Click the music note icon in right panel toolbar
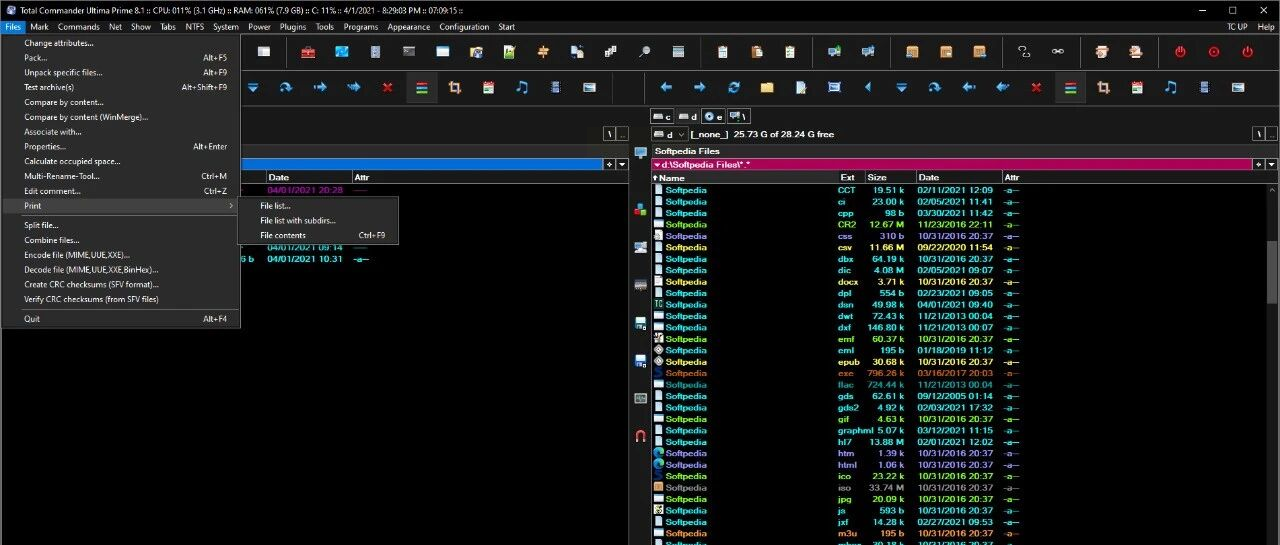The width and height of the screenshot is (1280, 545). [x=1170, y=88]
